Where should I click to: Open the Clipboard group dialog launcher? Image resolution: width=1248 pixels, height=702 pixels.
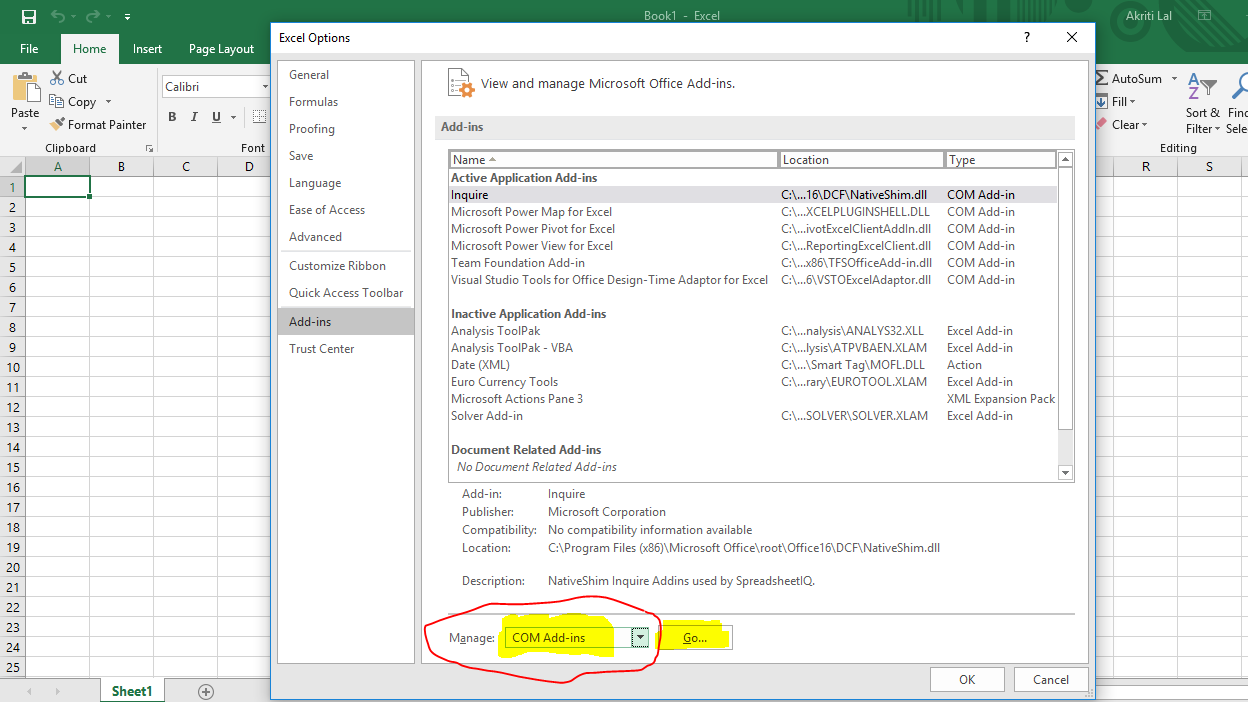coord(149,148)
